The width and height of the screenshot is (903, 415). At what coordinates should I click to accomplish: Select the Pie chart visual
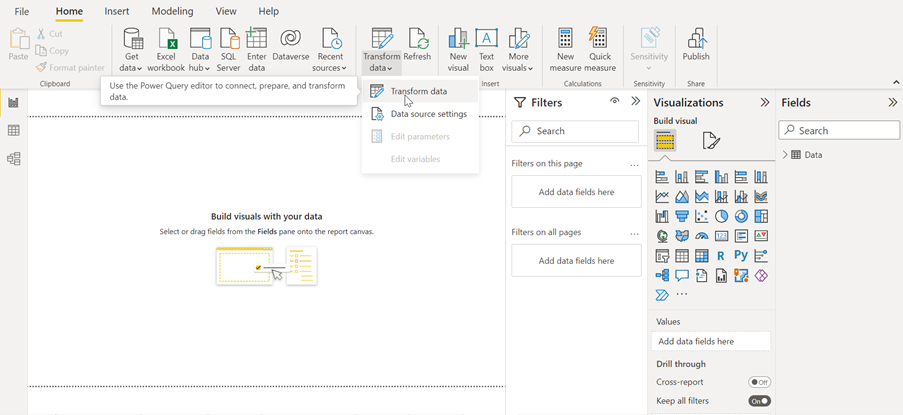click(721, 216)
